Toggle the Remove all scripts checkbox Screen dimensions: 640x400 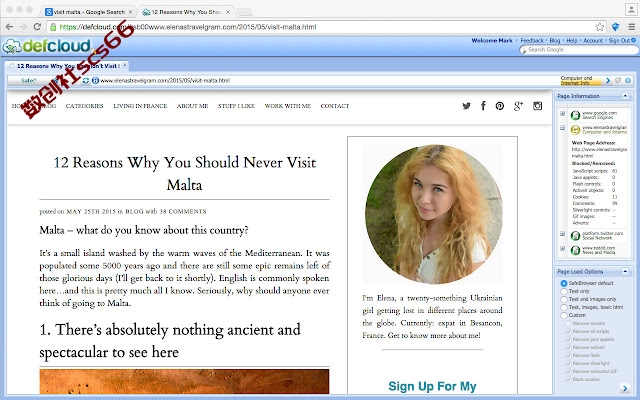pos(568,331)
